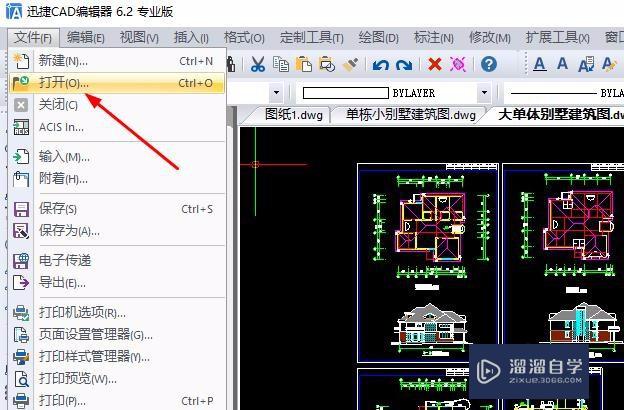Open the 插入(I) menu
The width and height of the screenshot is (624, 410).
[191, 38]
